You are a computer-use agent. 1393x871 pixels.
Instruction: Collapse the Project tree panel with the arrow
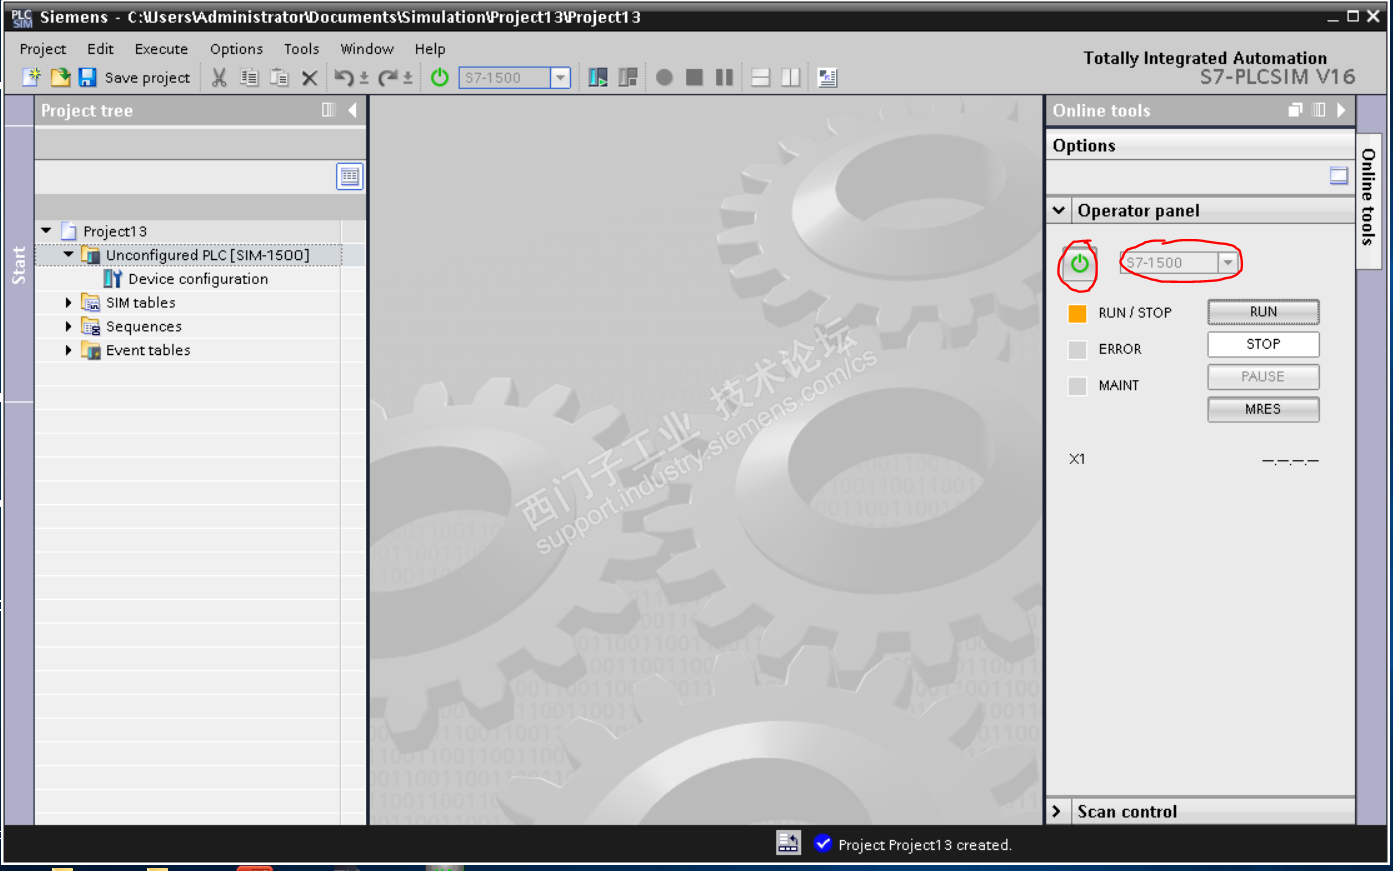click(352, 110)
